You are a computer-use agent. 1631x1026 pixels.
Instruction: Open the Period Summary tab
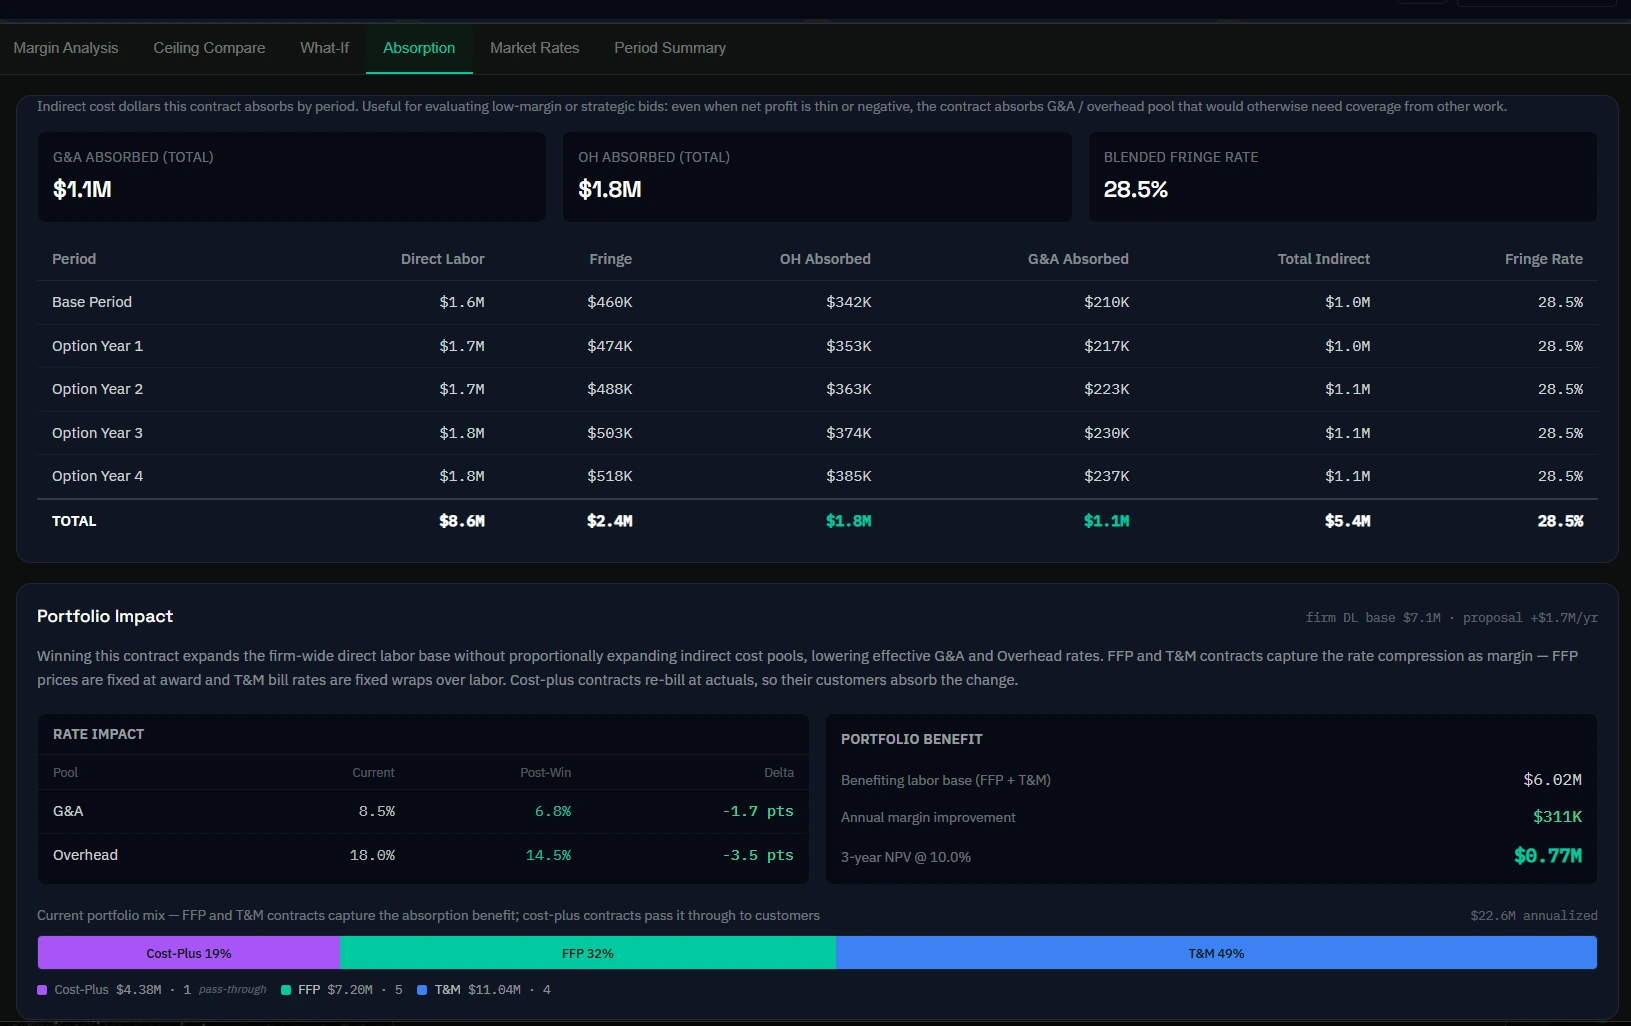click(x=670, y=48)
